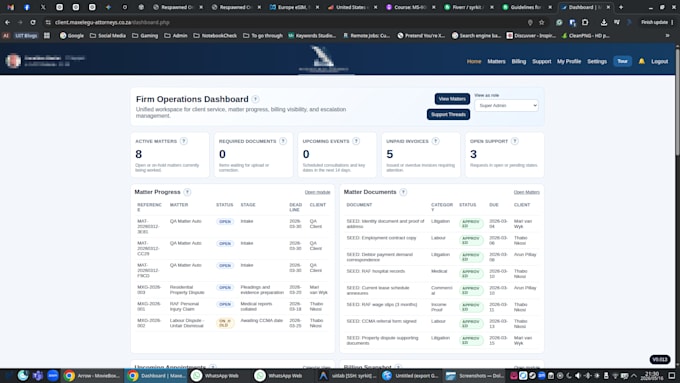Screen dimensions: 680x383
Task: Open the Screenshots folder window in the taskbar
Action: 474,376
